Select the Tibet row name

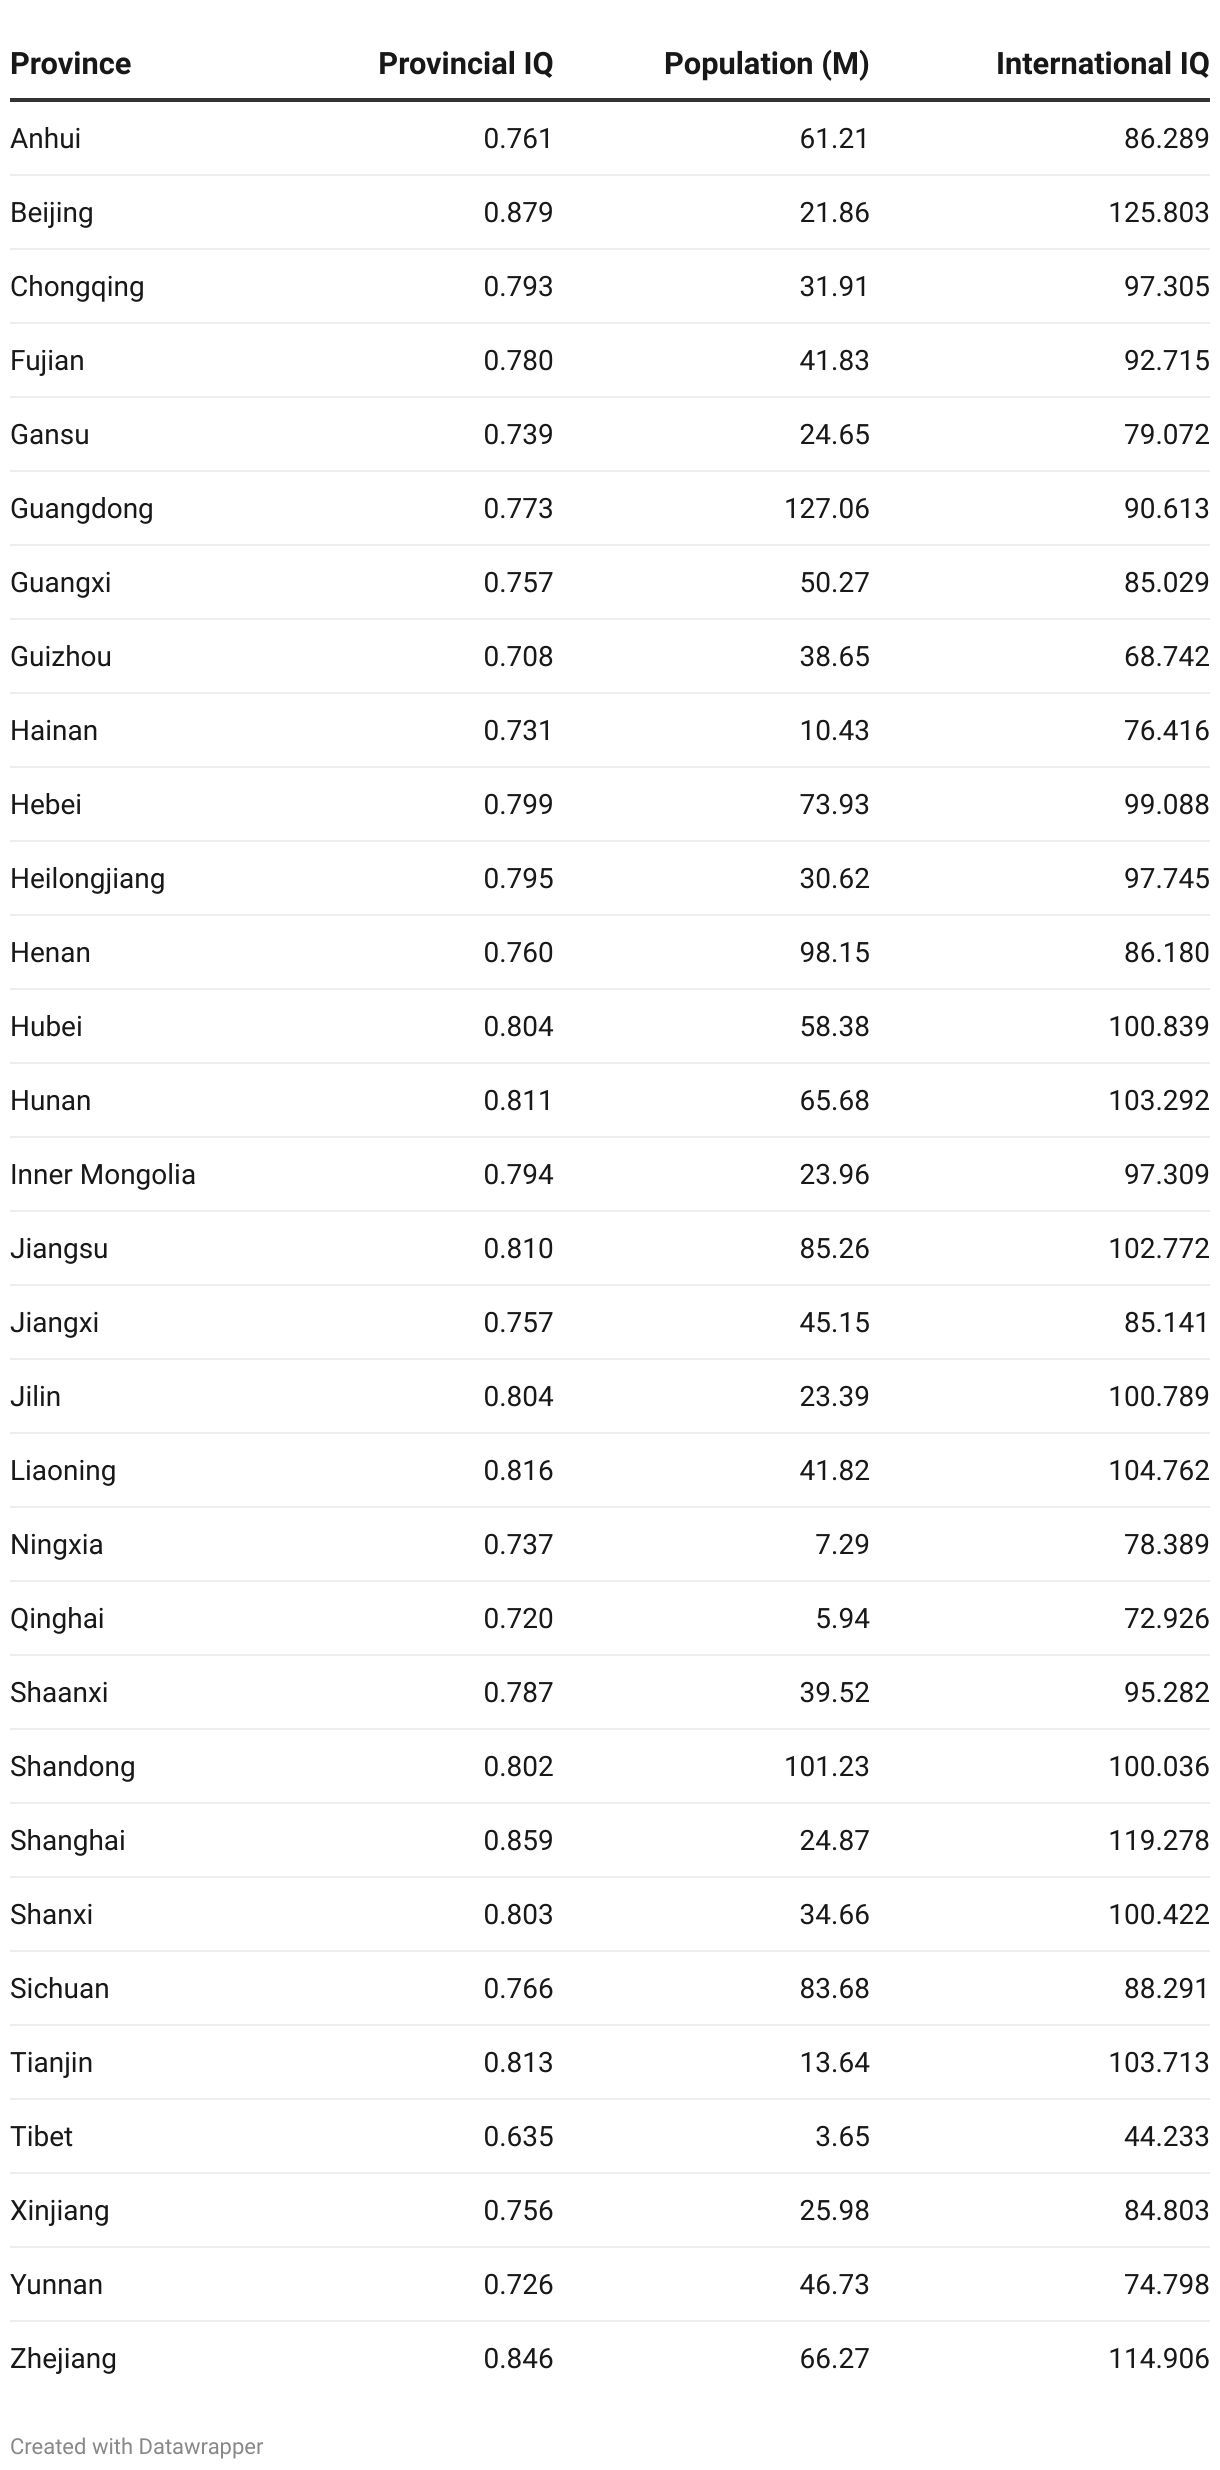click(x=41, y=2137)
